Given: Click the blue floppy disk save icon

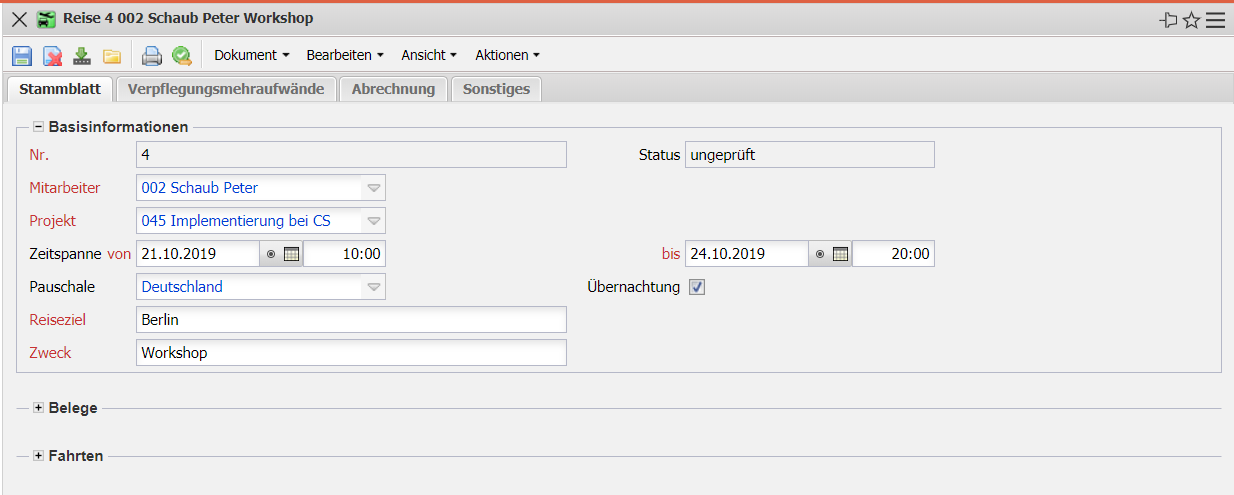Looking at the screenshot, I should 22,56.
